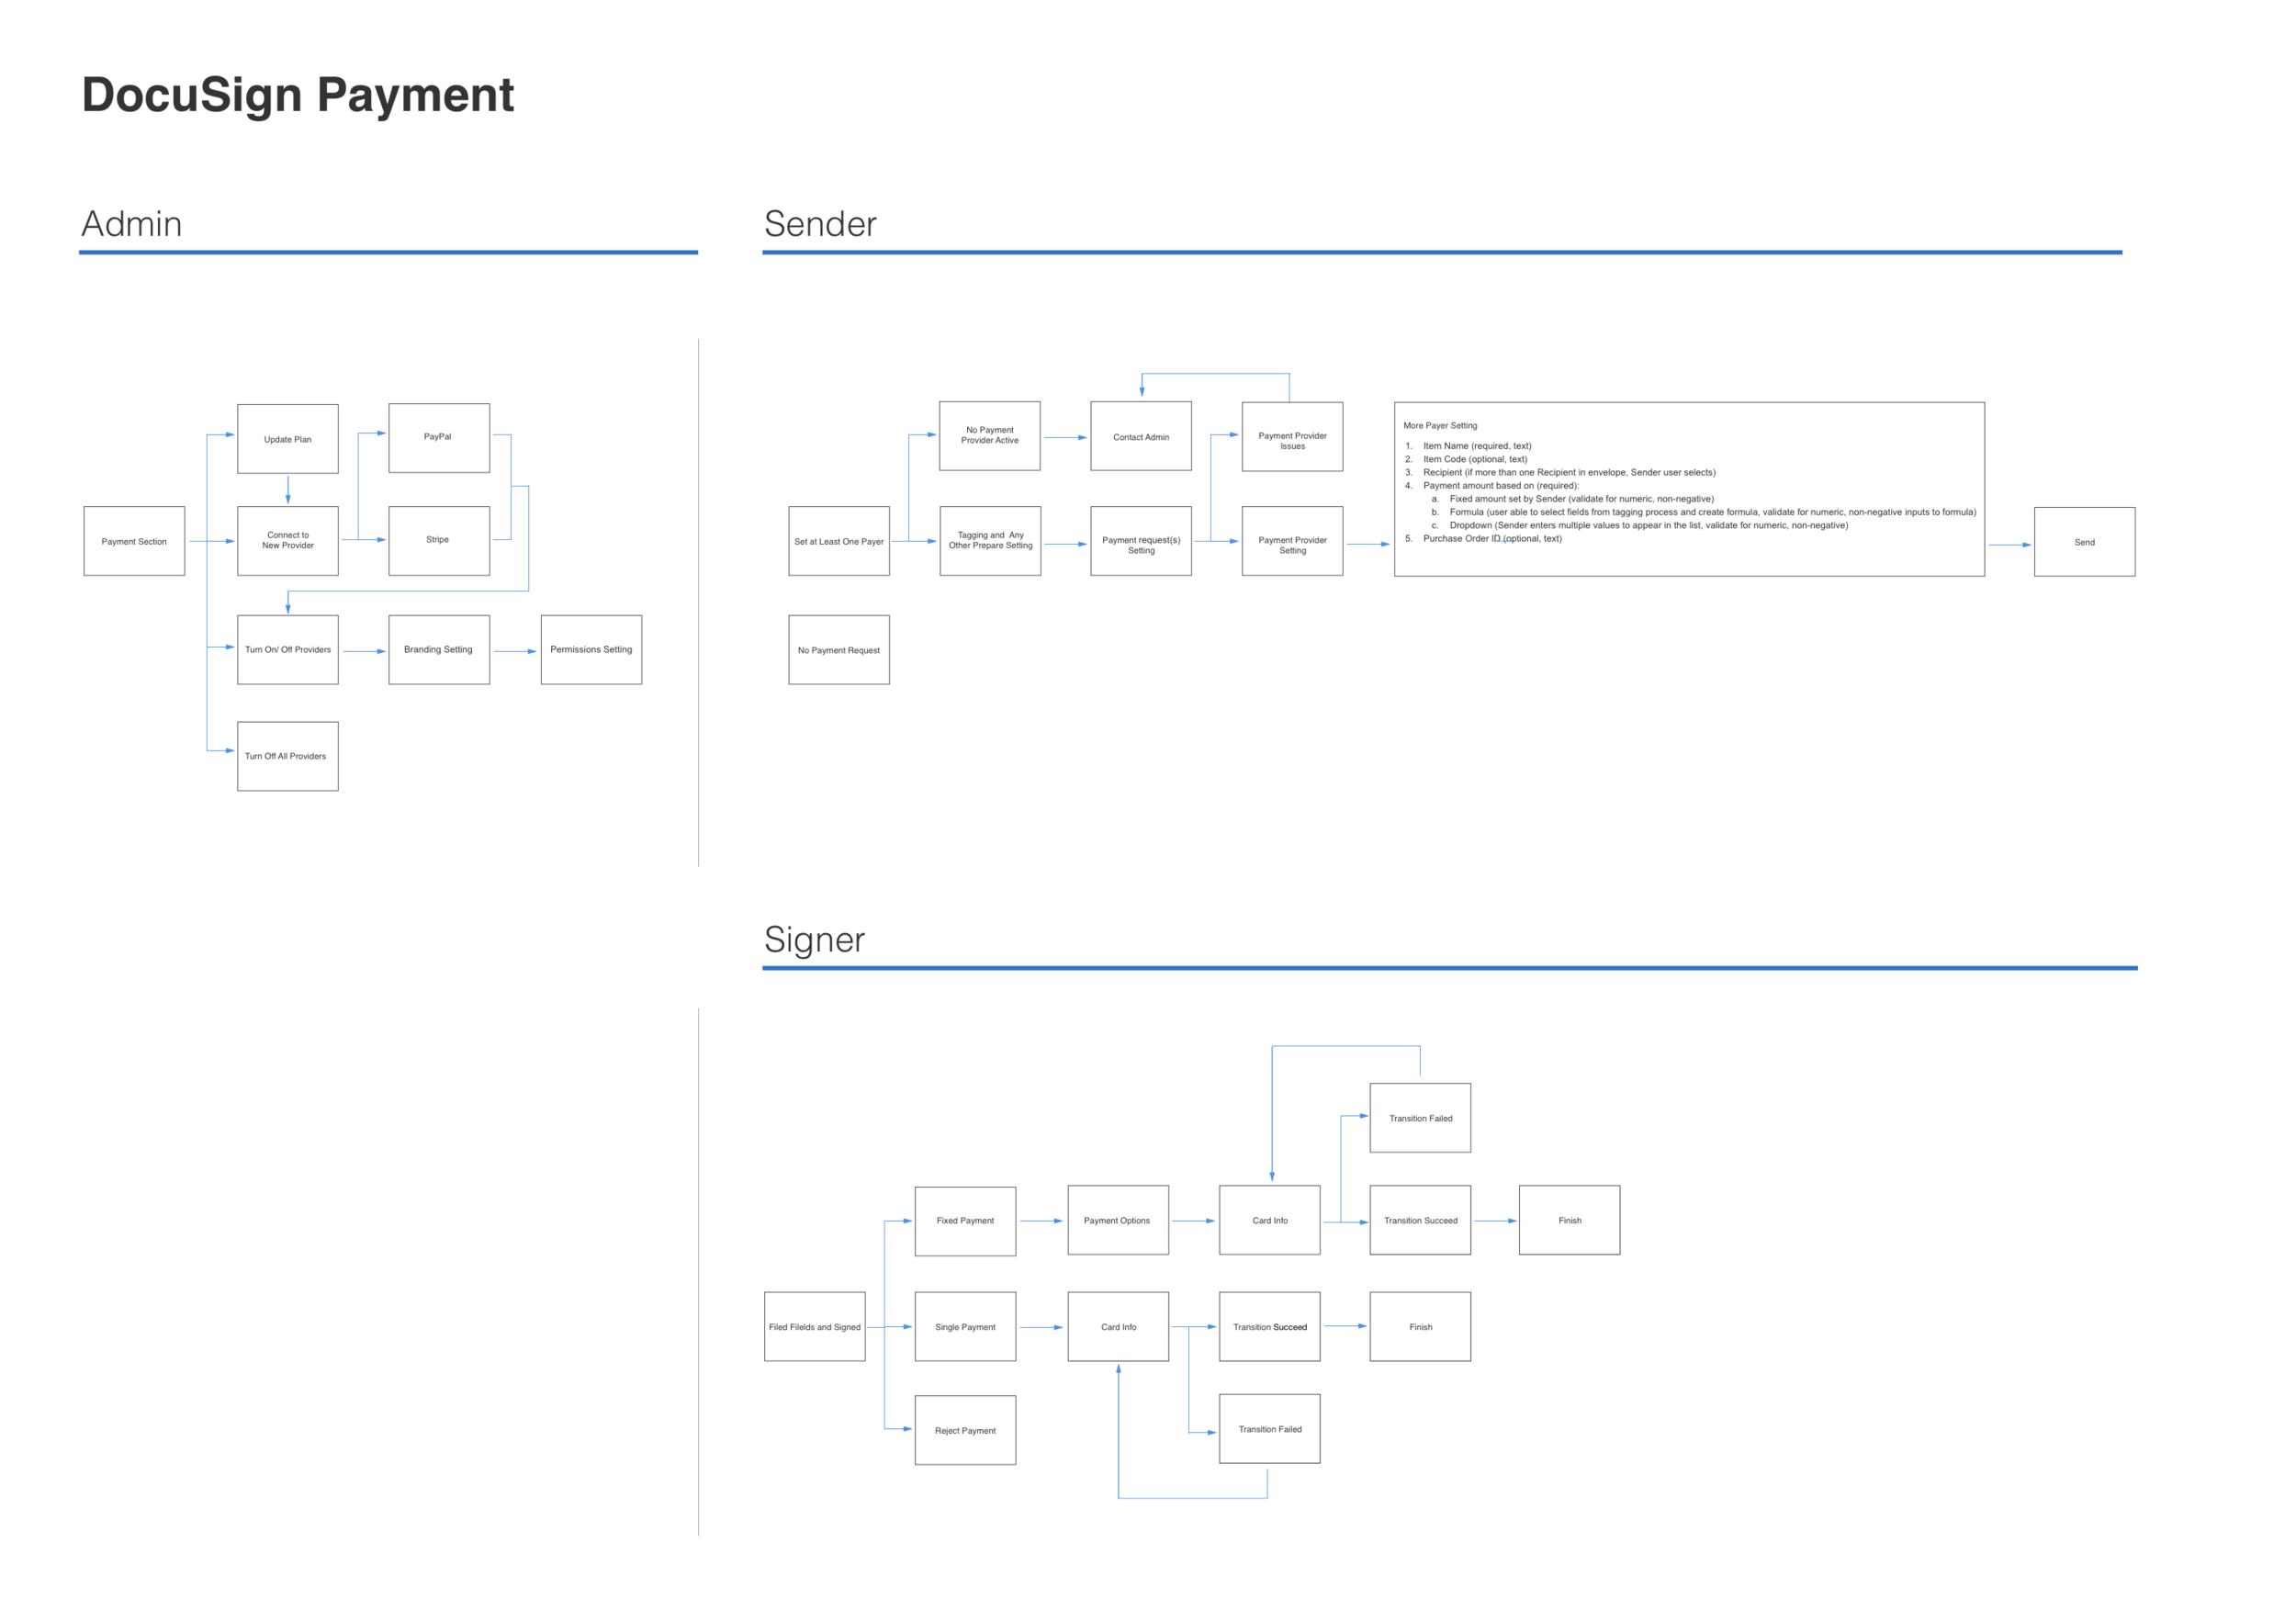The image size is (2296, 1599).
Task: Click the Set at Least One Payer box
Action: pos(839,541)
